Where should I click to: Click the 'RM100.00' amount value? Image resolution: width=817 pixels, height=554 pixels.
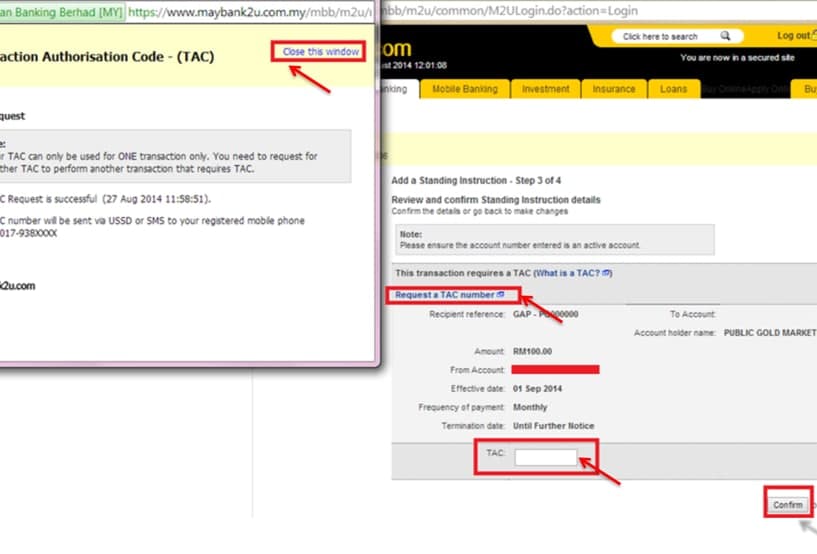(x=532, y=351)
